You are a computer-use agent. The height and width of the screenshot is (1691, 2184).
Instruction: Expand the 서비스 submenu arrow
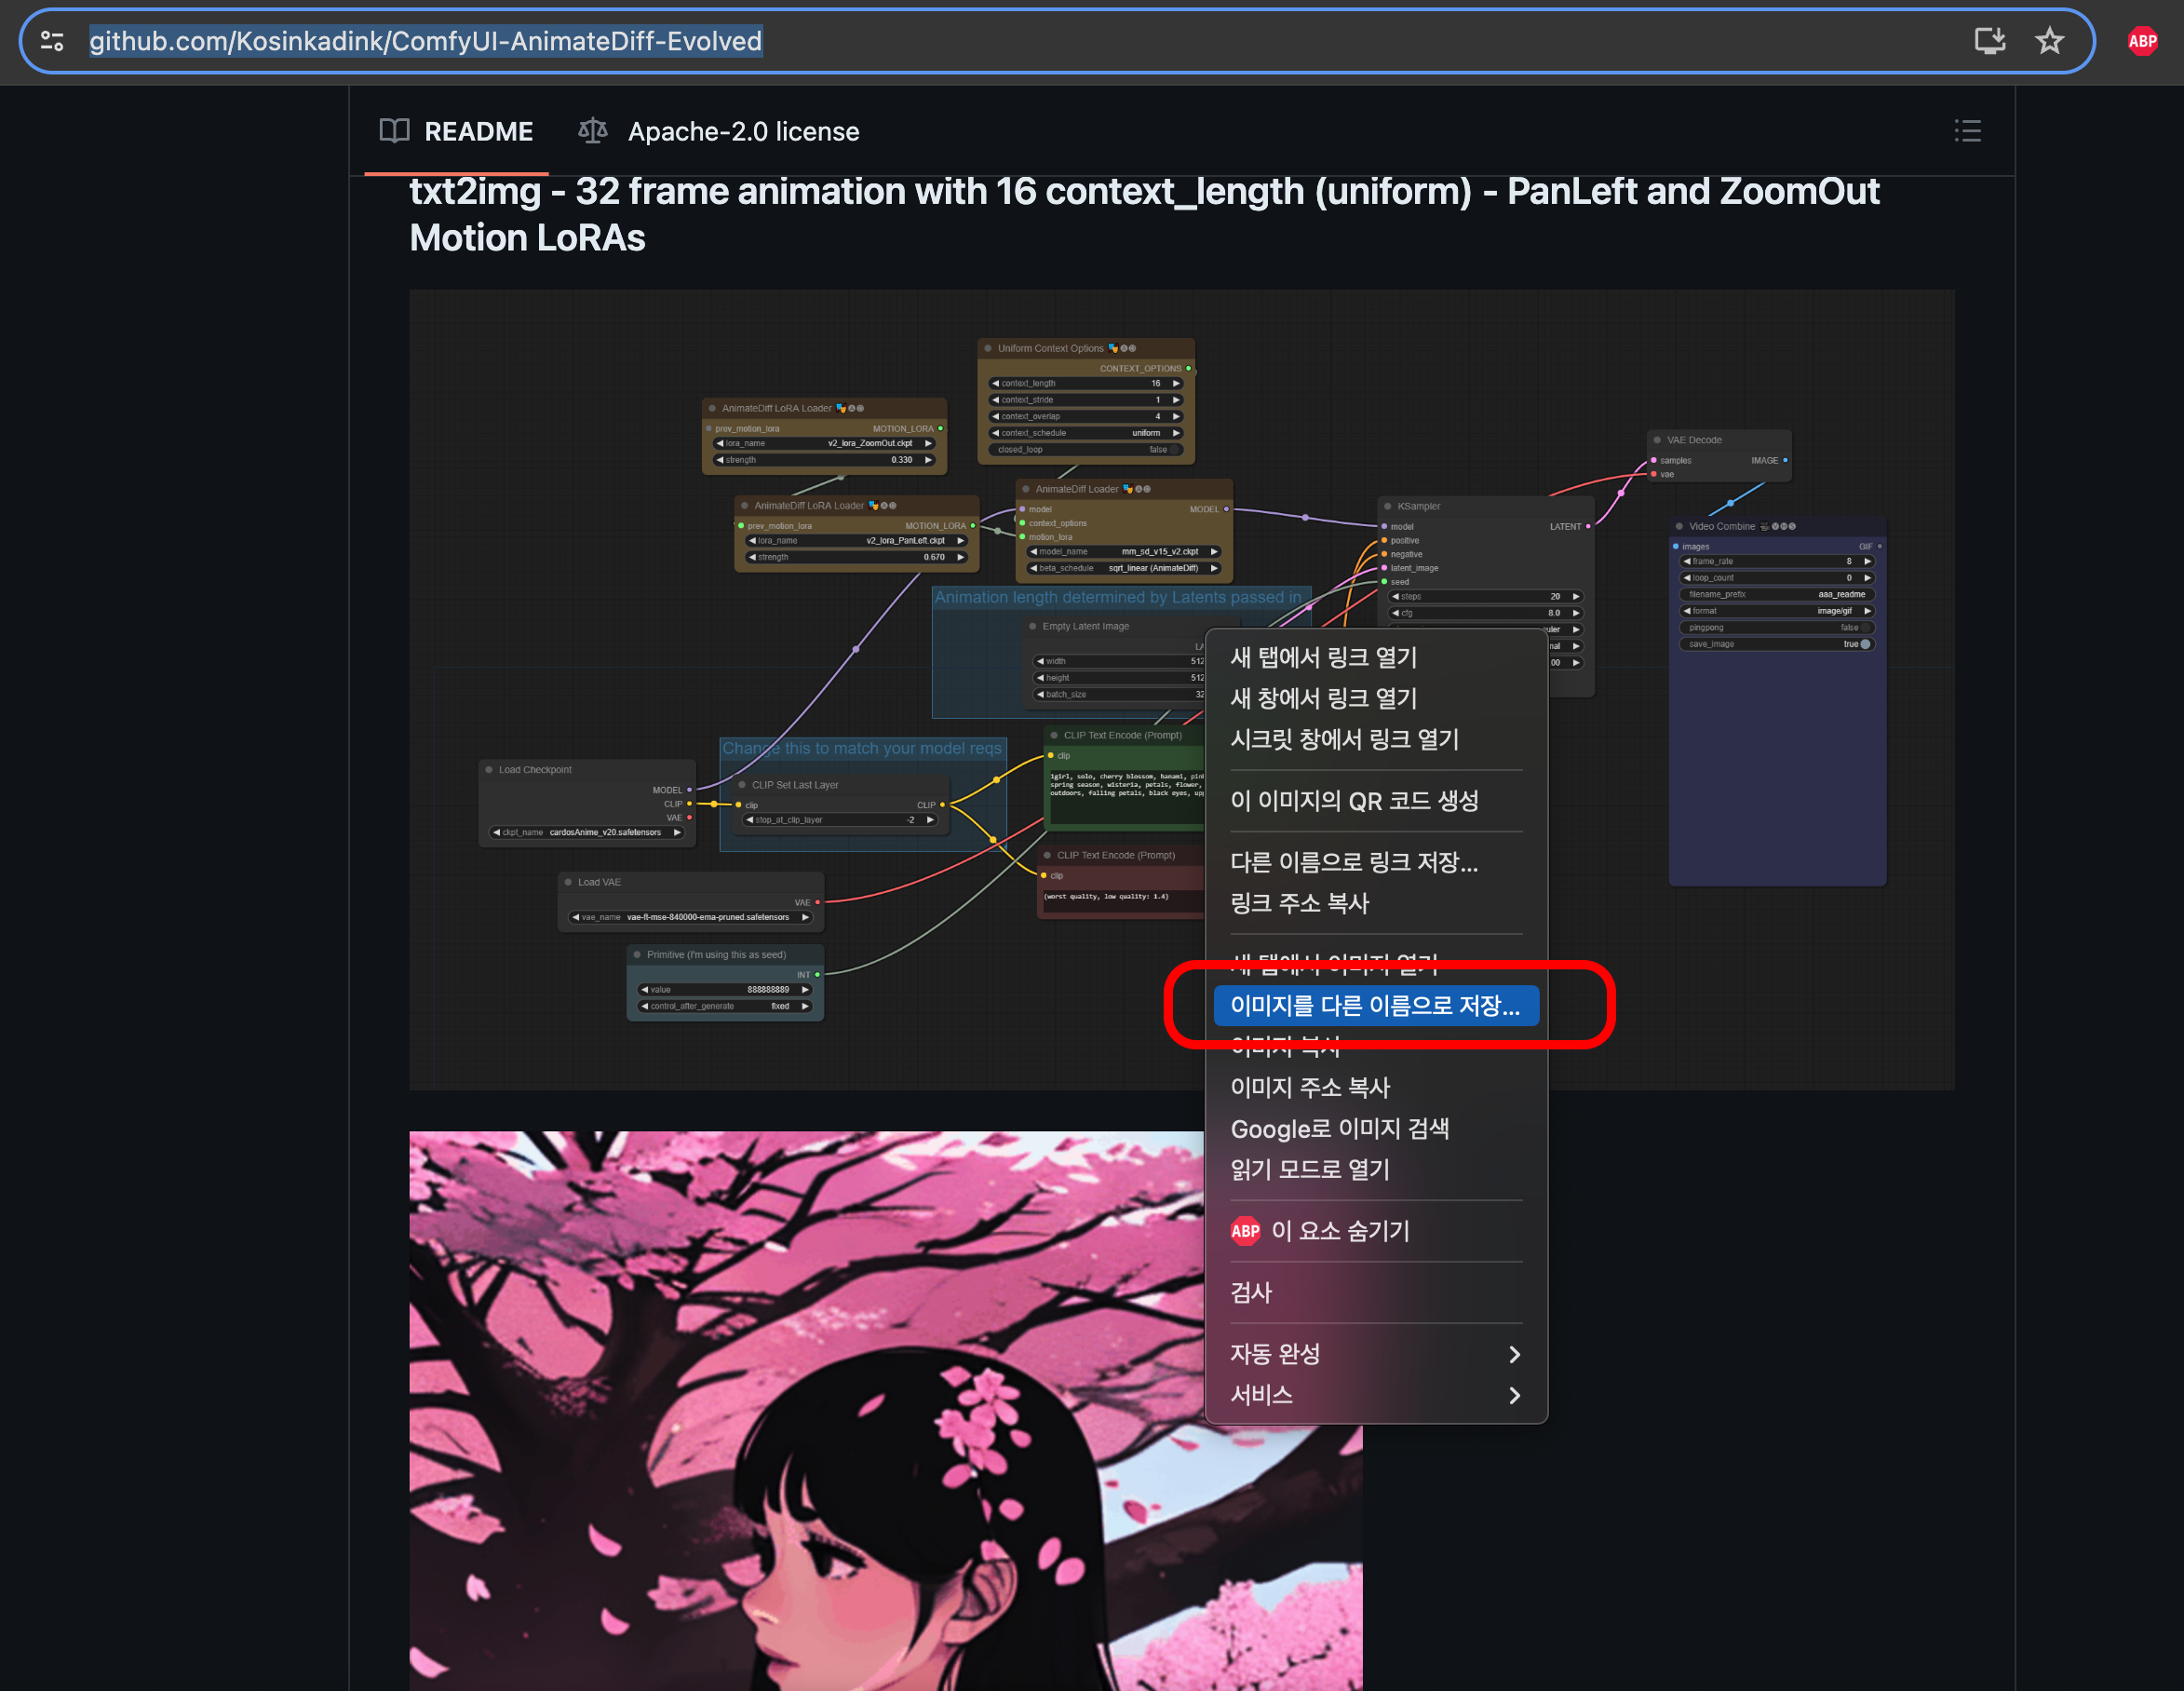click(1513, 1395)
